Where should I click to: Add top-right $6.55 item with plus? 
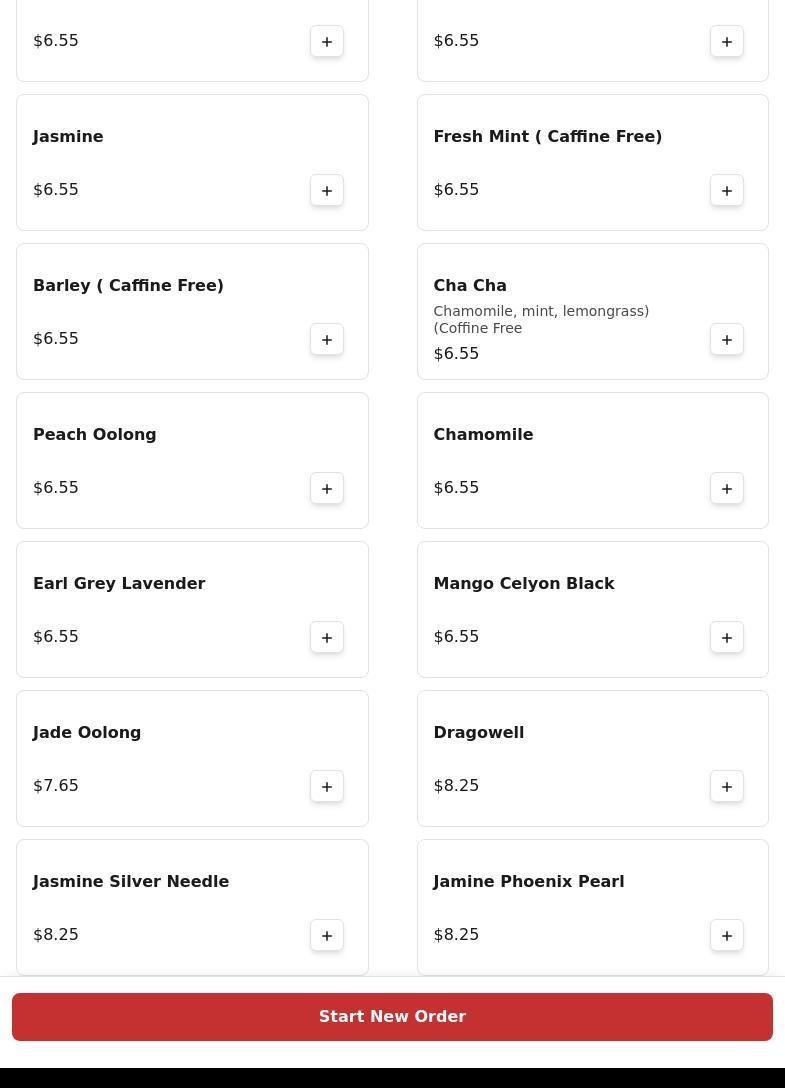coord(727,42)
